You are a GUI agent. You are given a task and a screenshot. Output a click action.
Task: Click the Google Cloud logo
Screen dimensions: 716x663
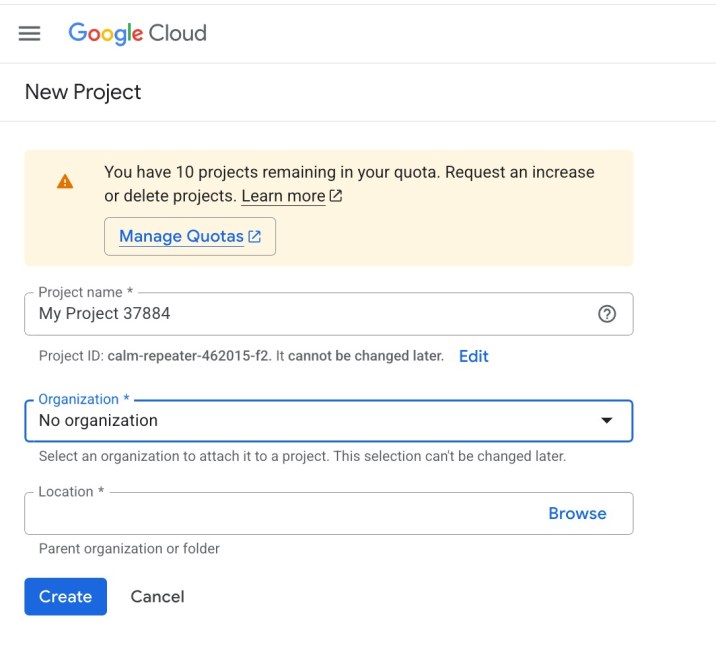tap(137, 33)
